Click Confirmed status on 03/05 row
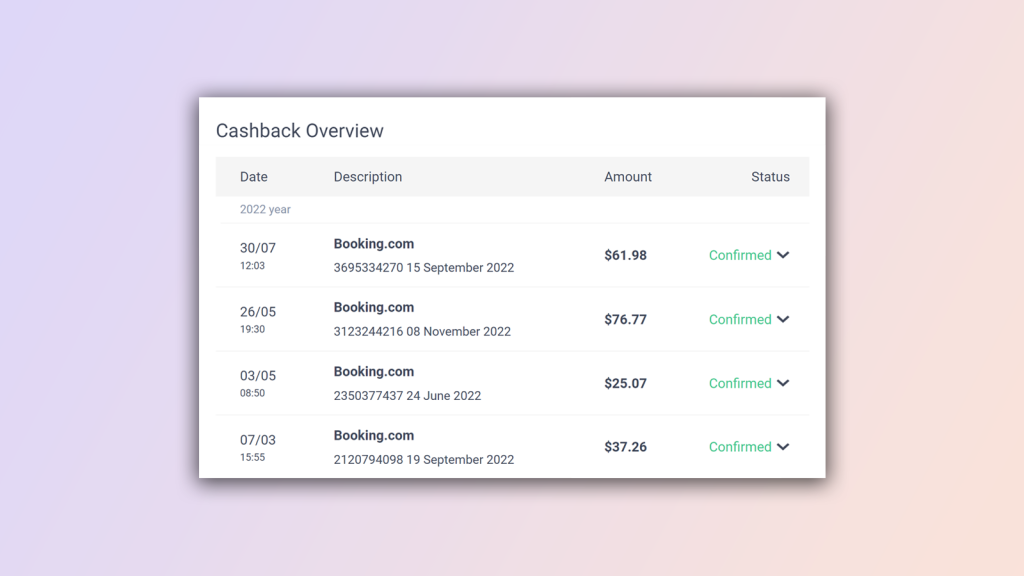This screenshot has width=1024, height=576. point(740,383)
